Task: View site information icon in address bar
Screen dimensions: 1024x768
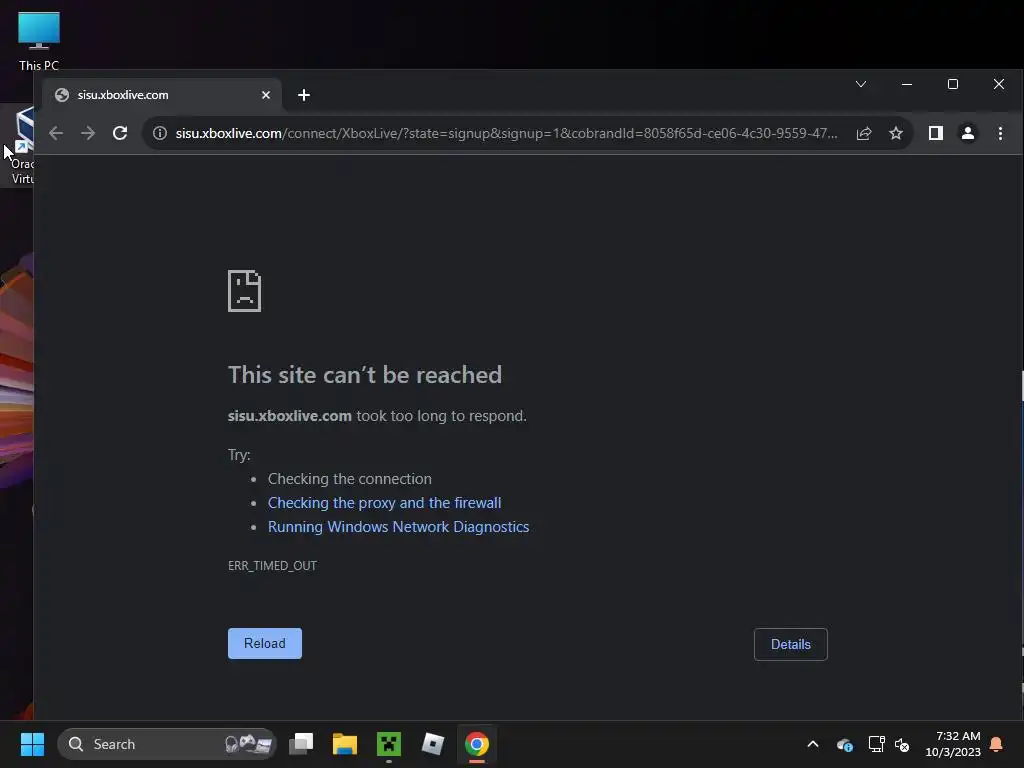Action: tap(160, 133)
